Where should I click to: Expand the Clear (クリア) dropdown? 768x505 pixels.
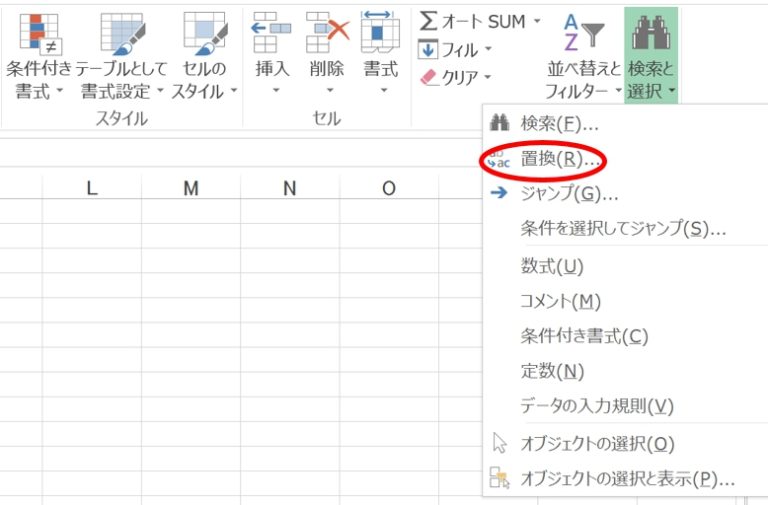pyautogui.click(x=488, y=77)
